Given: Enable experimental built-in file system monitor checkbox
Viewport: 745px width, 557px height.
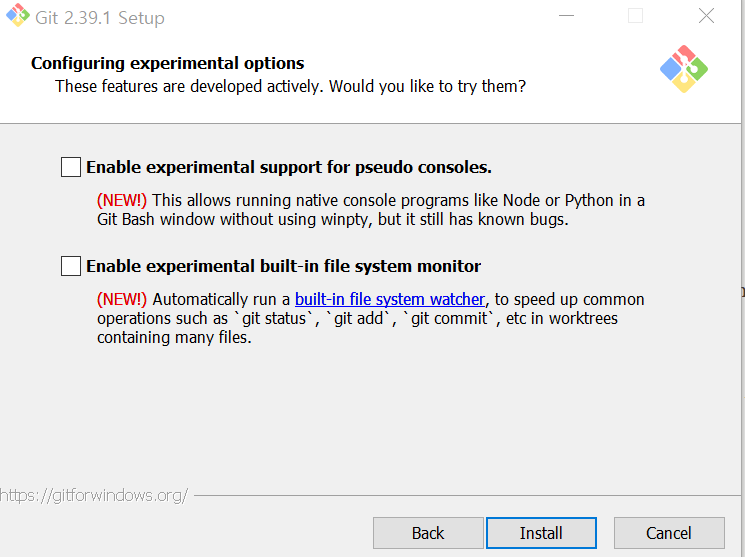Looking at the screenshot, I should pos(71,266).
